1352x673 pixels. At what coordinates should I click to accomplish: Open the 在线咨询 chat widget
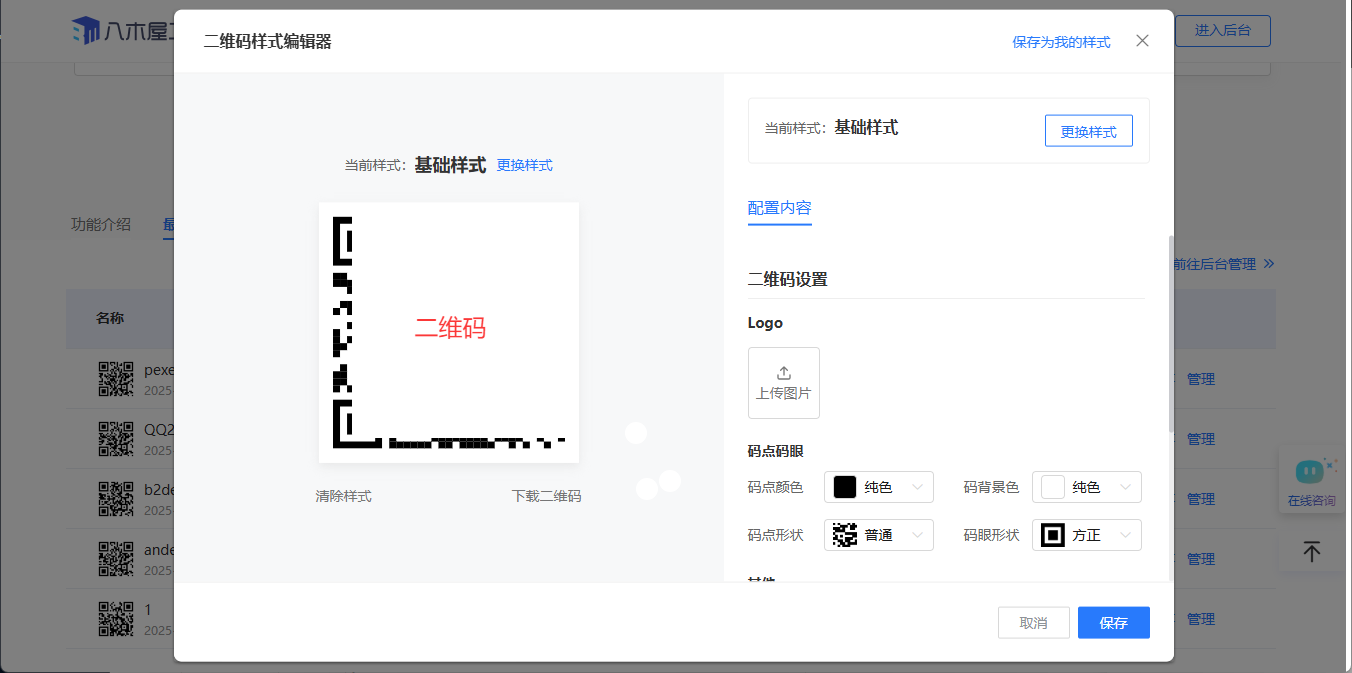point(1311,482)
